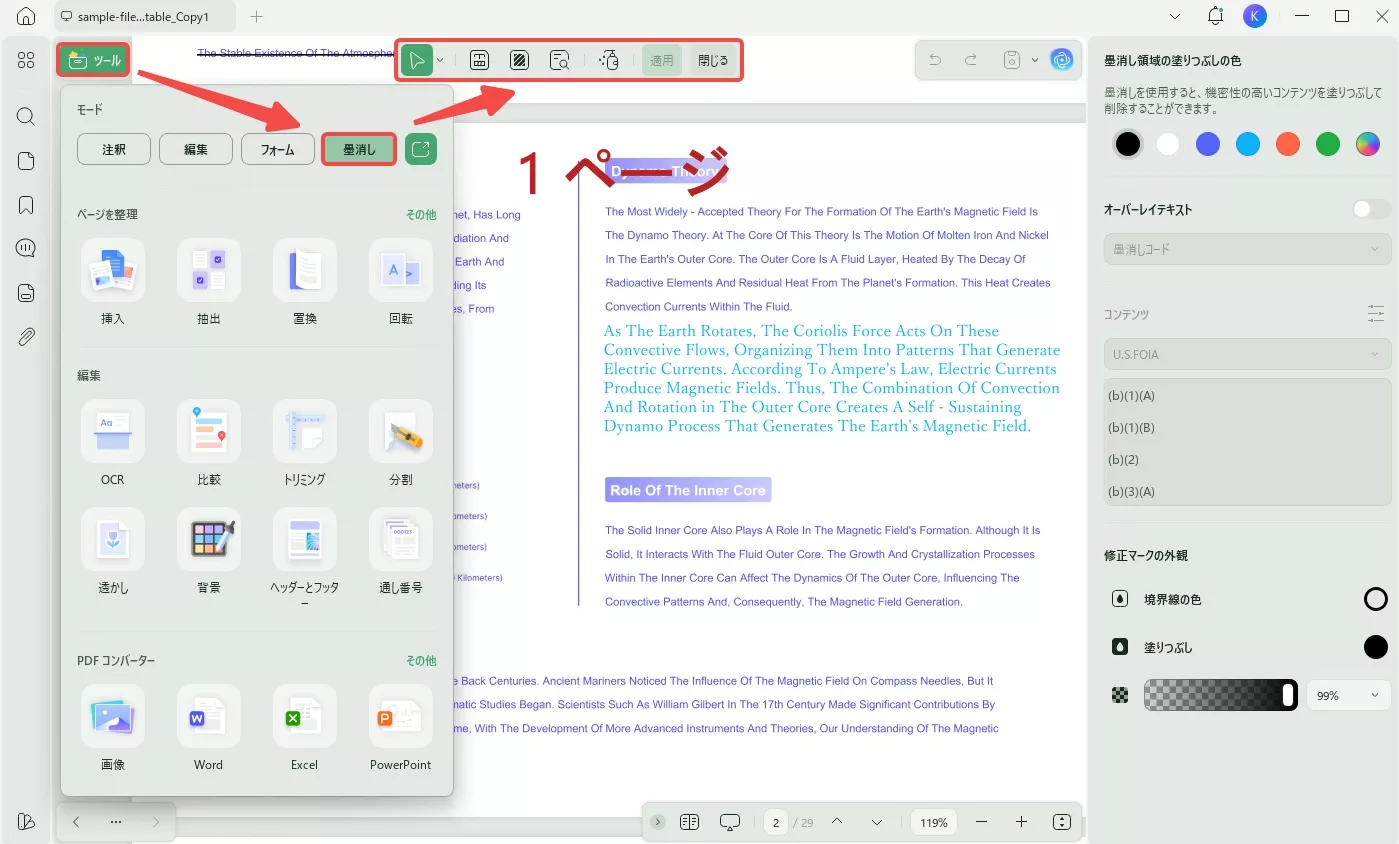This screenshot has height=844, width=1399.
Task: Select the green redaction fill color
Action: pyautogui.click(x=1328, y=144)
